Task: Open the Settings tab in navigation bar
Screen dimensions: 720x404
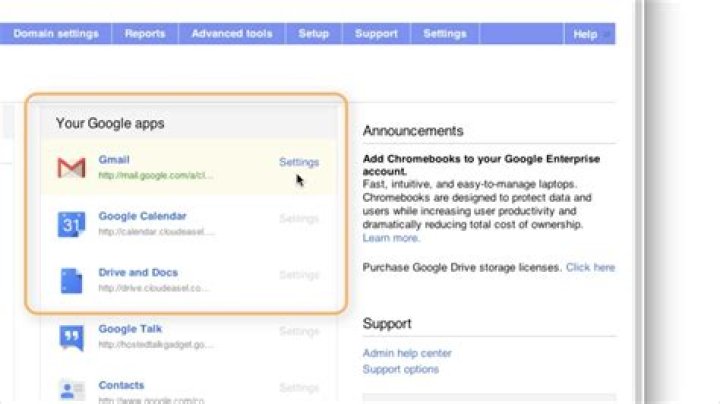Action: [444, 34]
